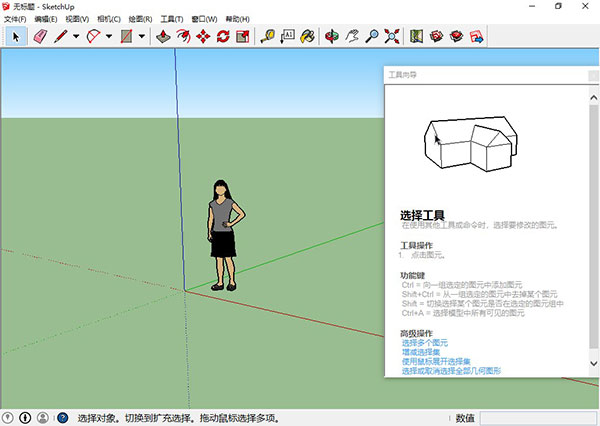Image resolution: width=600 pixels, height=426 pixels.
Task: Click the user sign-in status bar icon
Action: tap(43, 418)
